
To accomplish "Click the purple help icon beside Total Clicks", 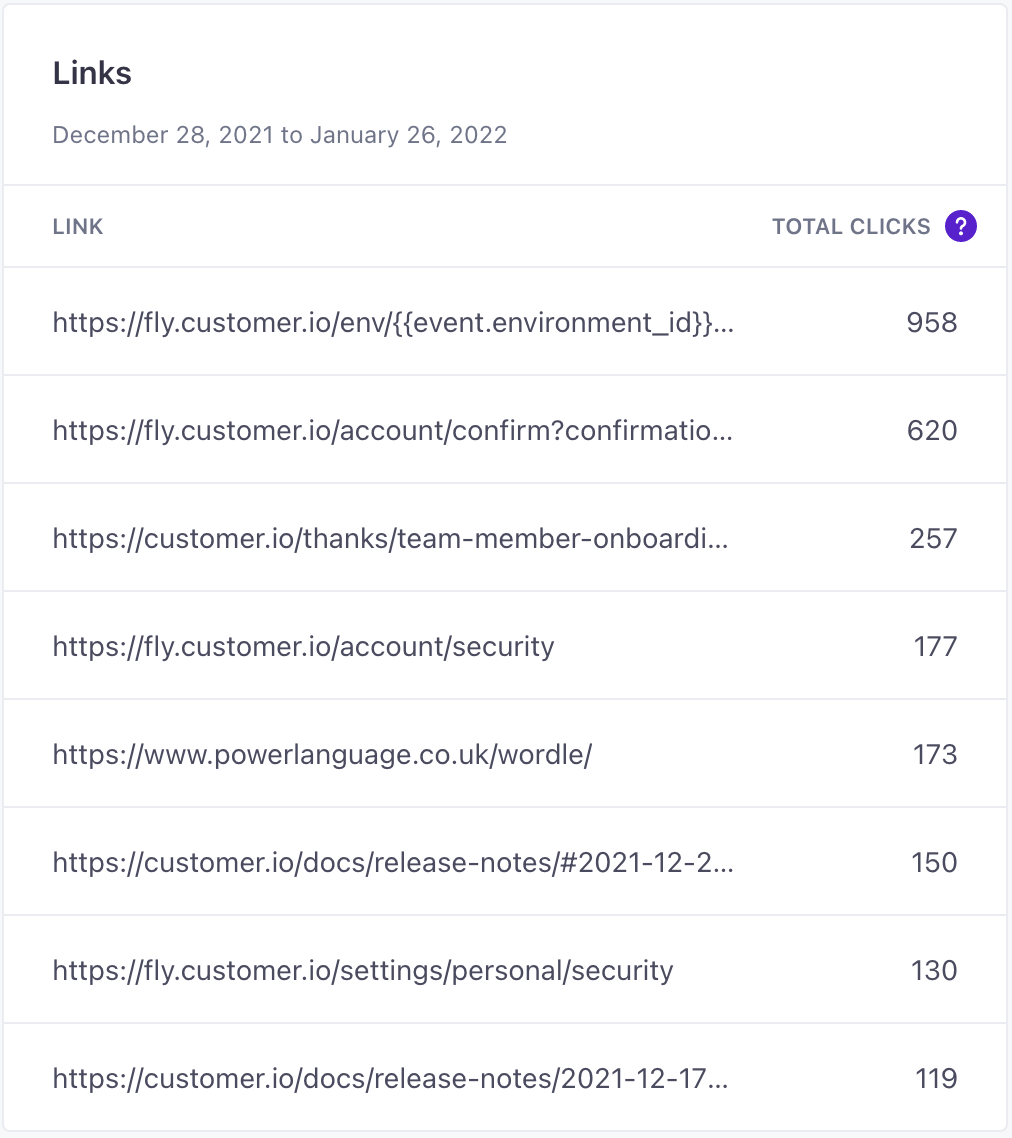I will coord(960,227).
